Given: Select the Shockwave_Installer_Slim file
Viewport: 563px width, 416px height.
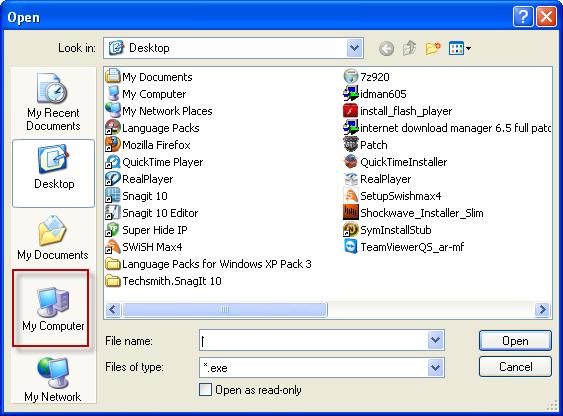Looking at the screenshot, I should [413, 213].
